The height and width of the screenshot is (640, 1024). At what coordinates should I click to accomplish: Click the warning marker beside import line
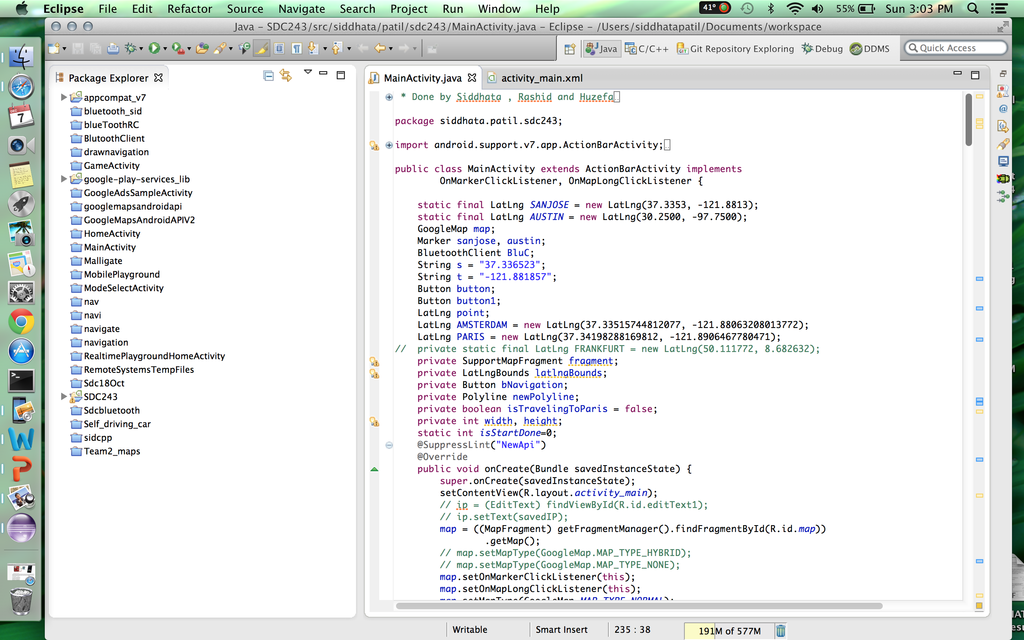374,145
